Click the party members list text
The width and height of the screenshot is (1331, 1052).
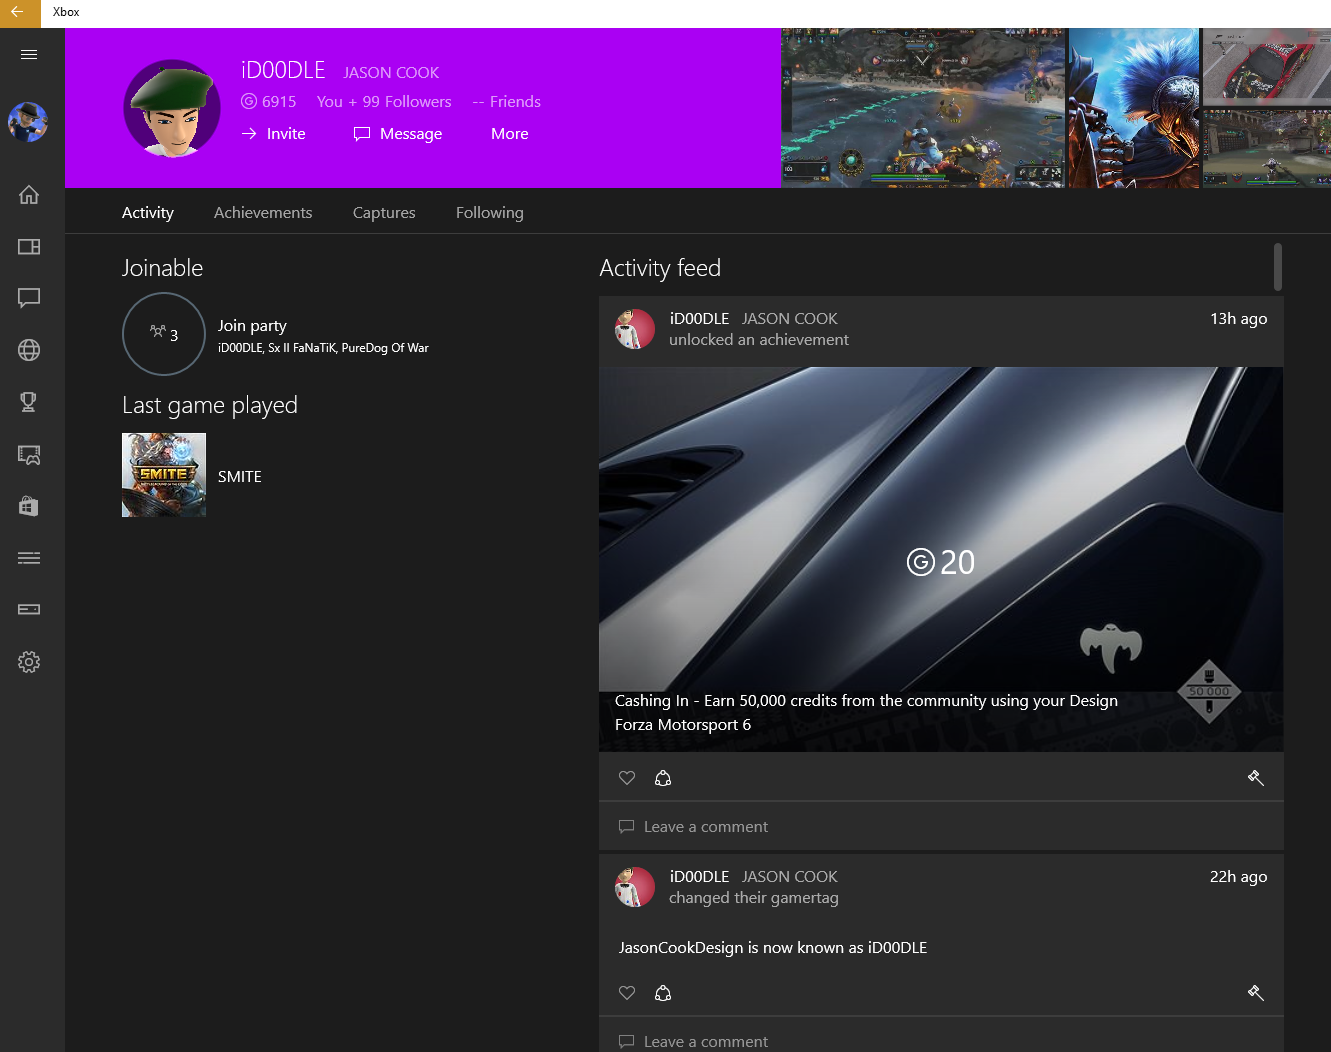point(323,348)
